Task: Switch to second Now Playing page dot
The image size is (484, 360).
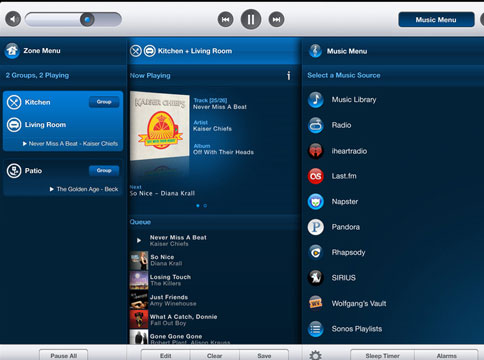Action: tap(205, 206)
